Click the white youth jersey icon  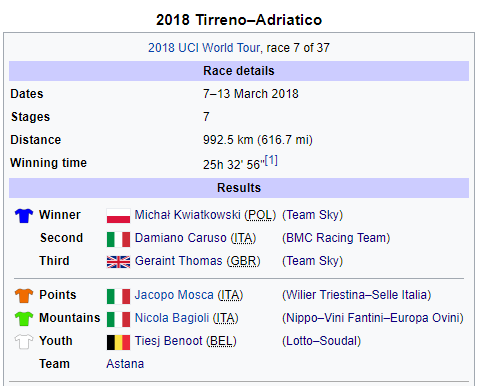pyautogui.click(x=24, y=342)
